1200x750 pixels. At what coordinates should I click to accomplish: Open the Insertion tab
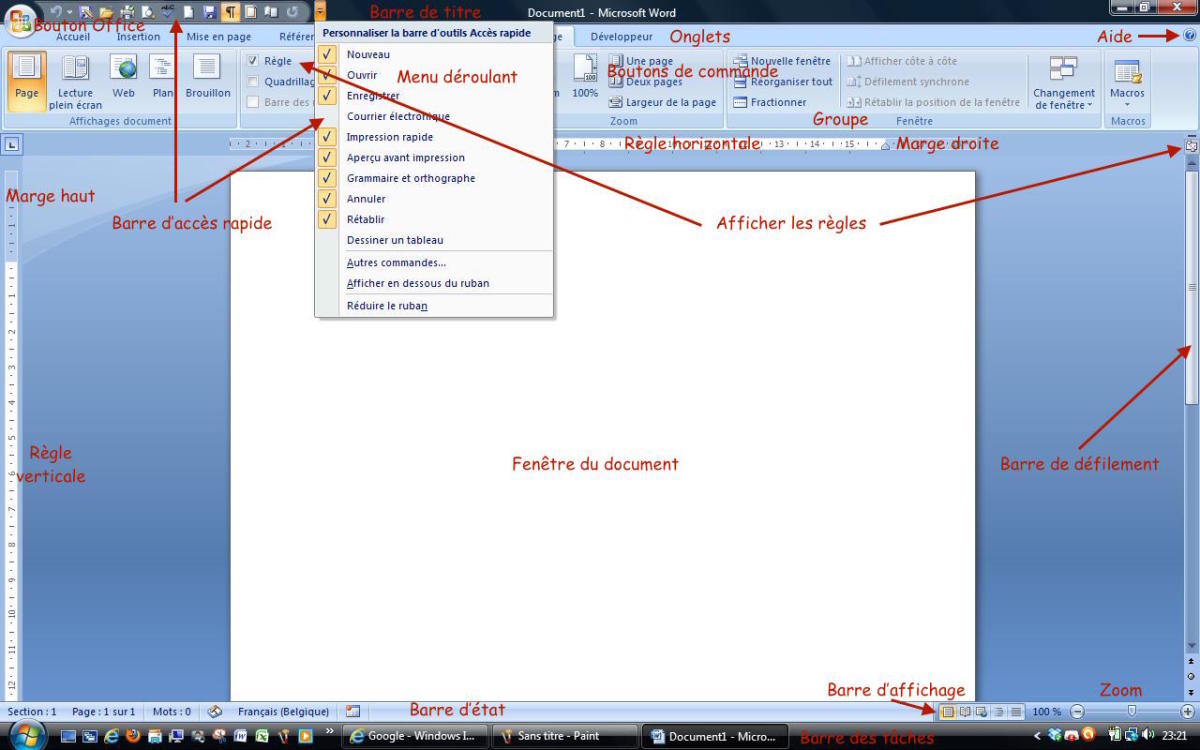pyautogui.click(x=138, y=36)
